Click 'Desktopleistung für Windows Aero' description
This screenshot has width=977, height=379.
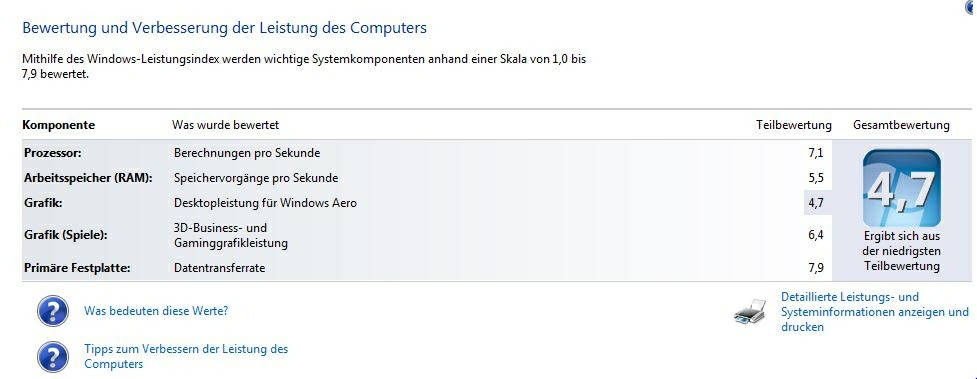point(265,203)
